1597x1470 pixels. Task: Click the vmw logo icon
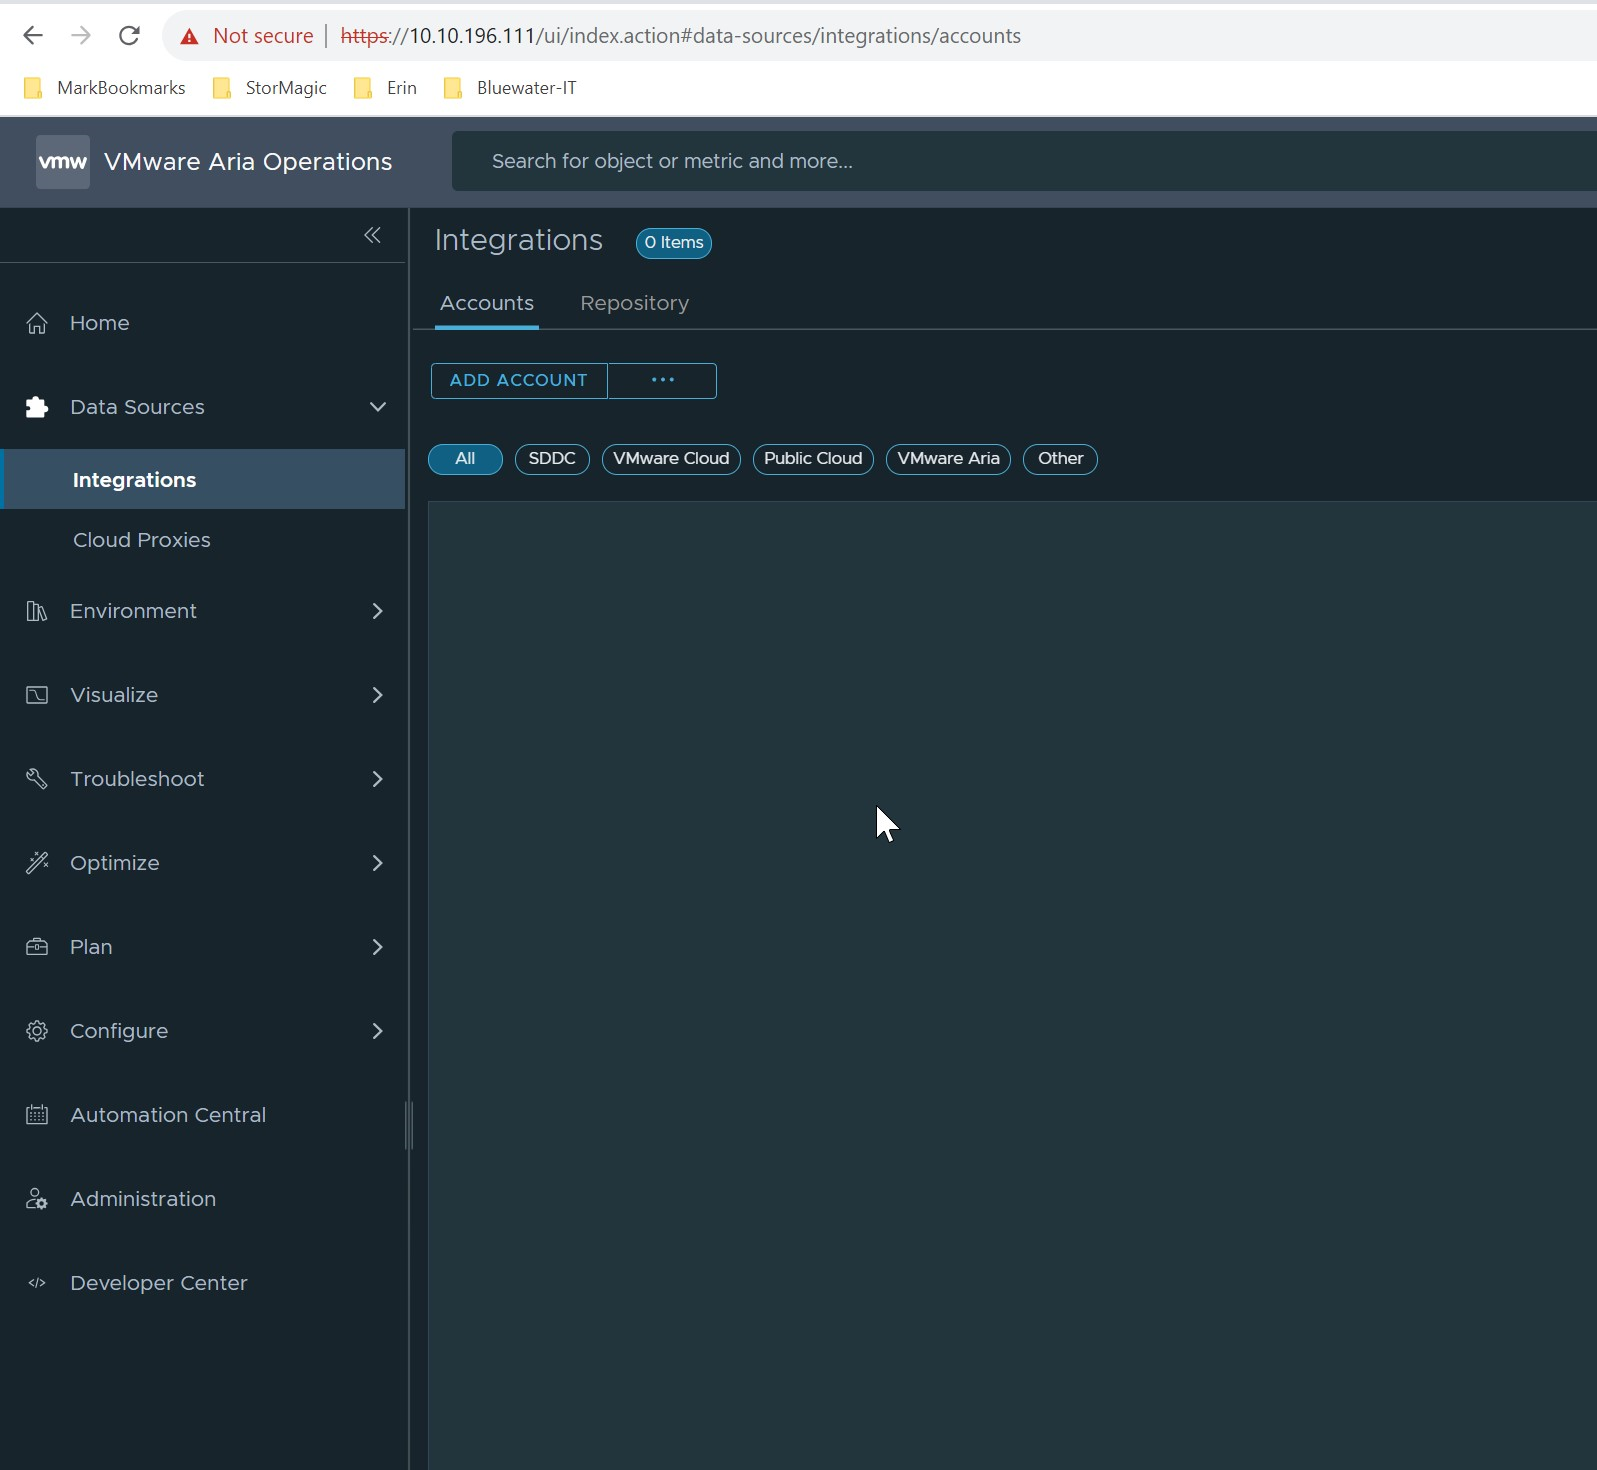pyautogui.click(x=63, y=162)
